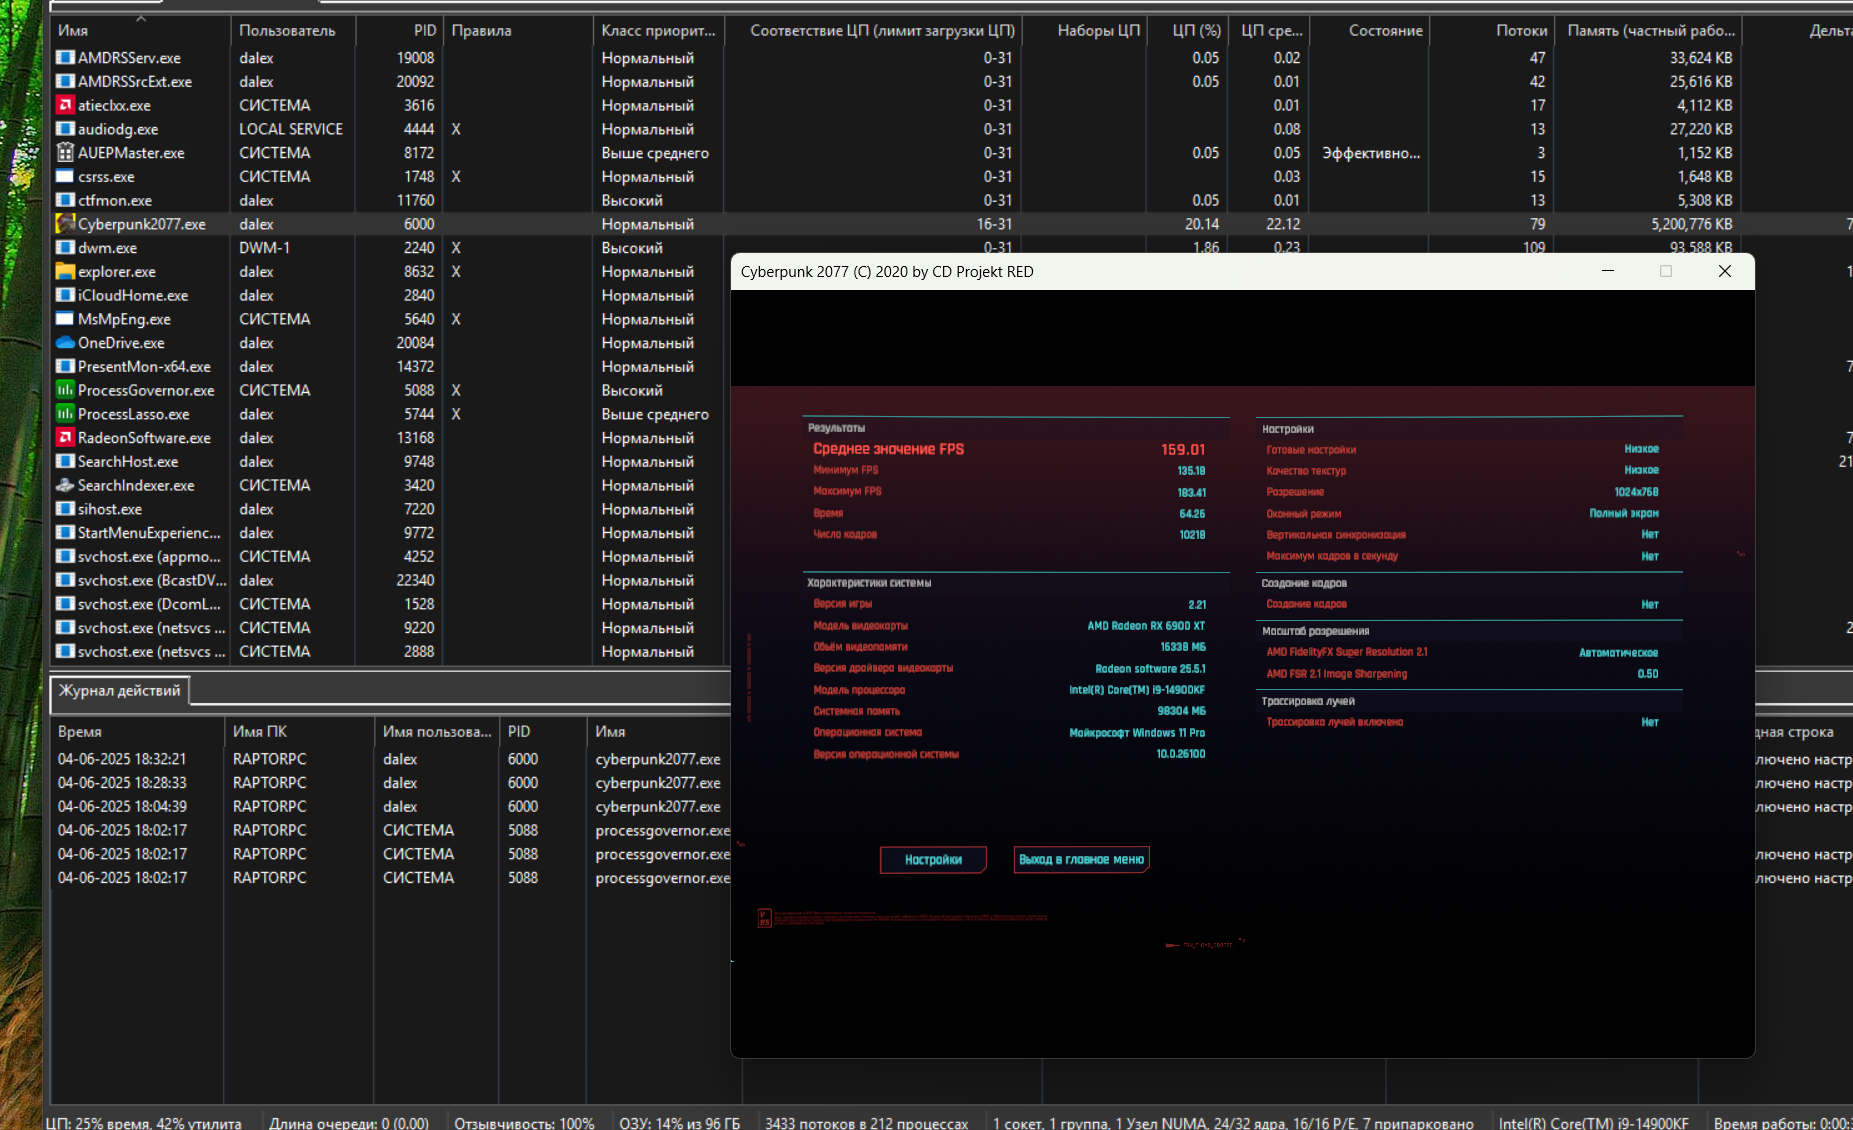
Task: Select the AUEPMaster.exe icon
Action: click(x=65, y=153)
